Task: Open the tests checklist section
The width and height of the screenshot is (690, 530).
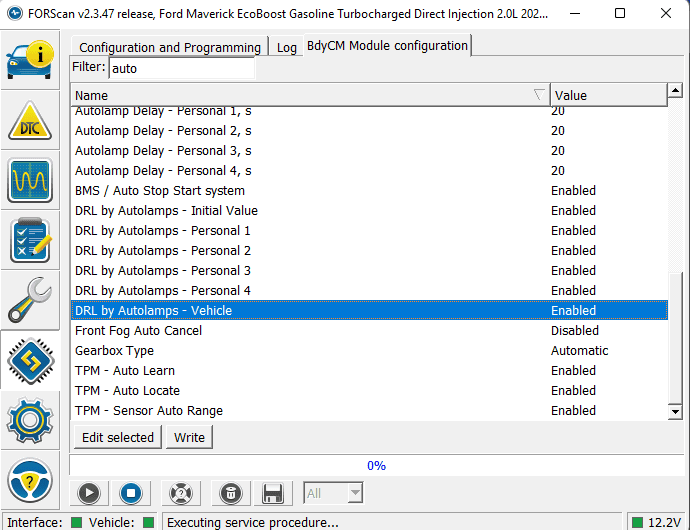Action: point(30,240)
